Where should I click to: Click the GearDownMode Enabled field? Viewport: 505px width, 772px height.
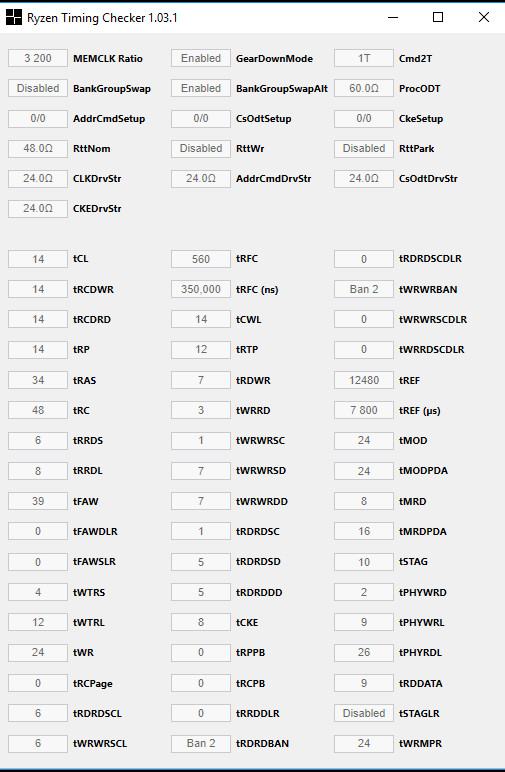[x=201, y=58]
